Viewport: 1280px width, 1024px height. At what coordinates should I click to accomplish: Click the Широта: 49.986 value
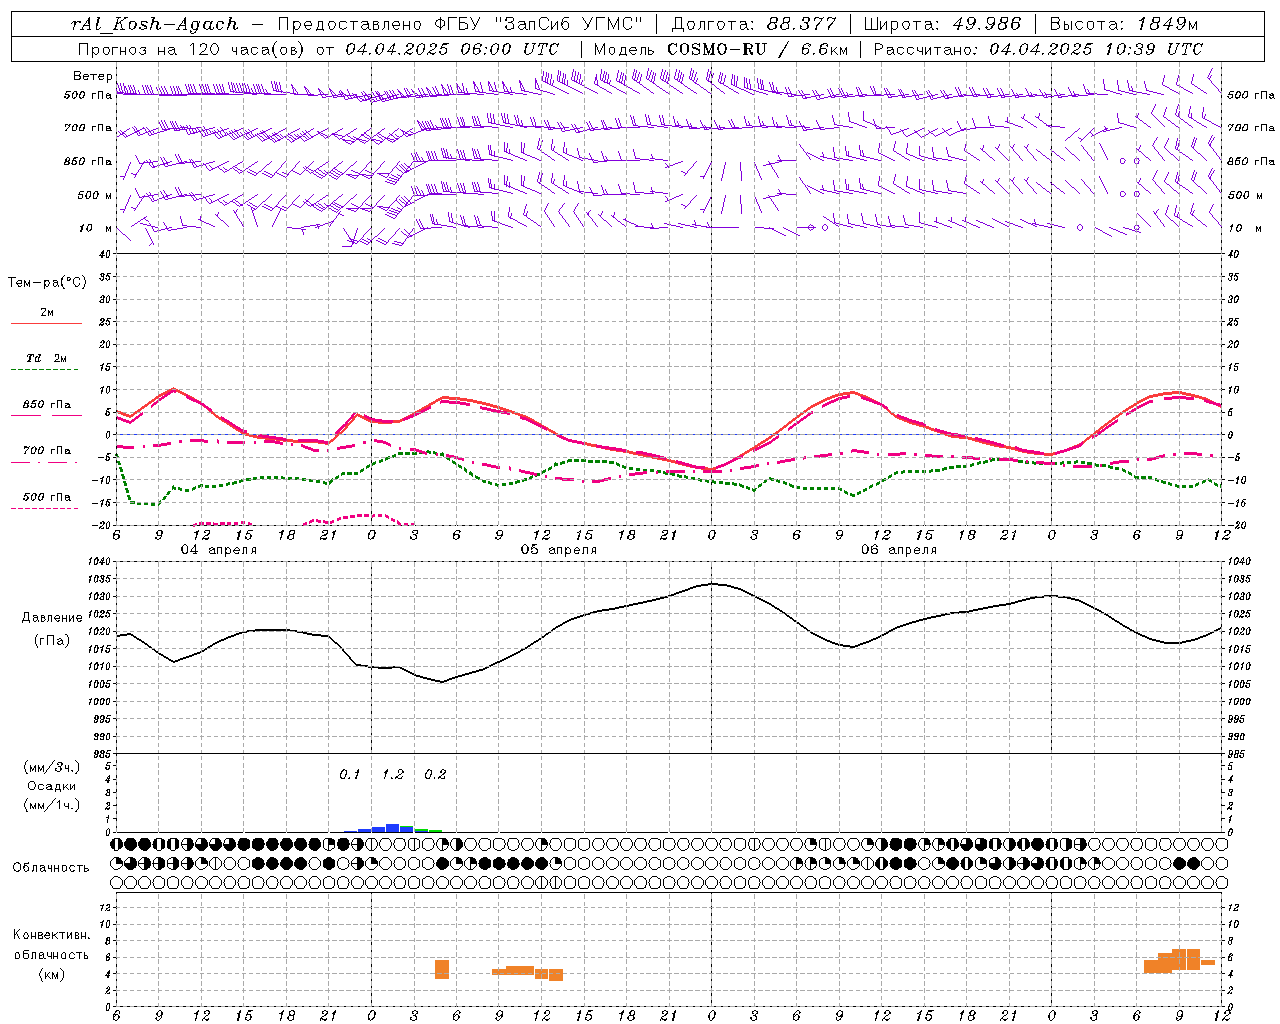942,24
